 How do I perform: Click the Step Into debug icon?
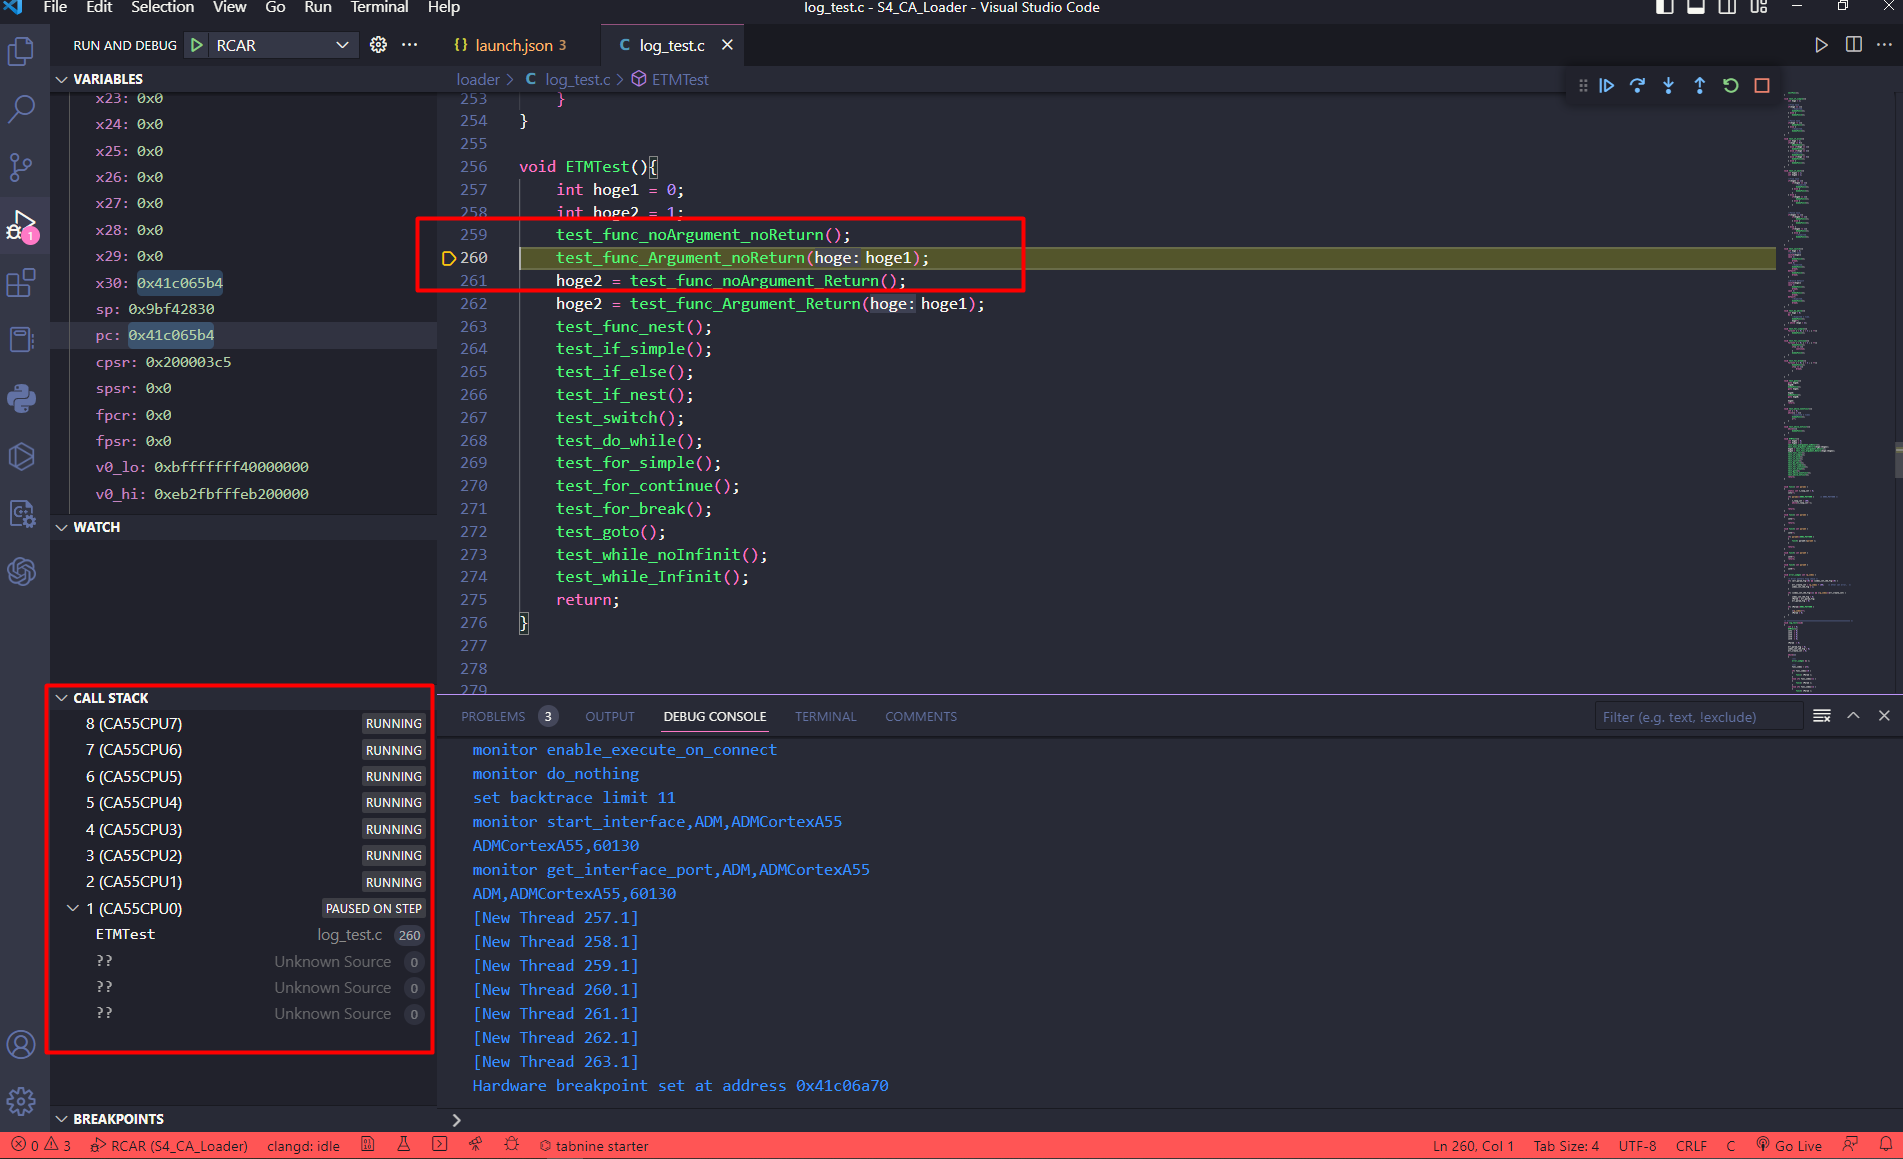1668,86
